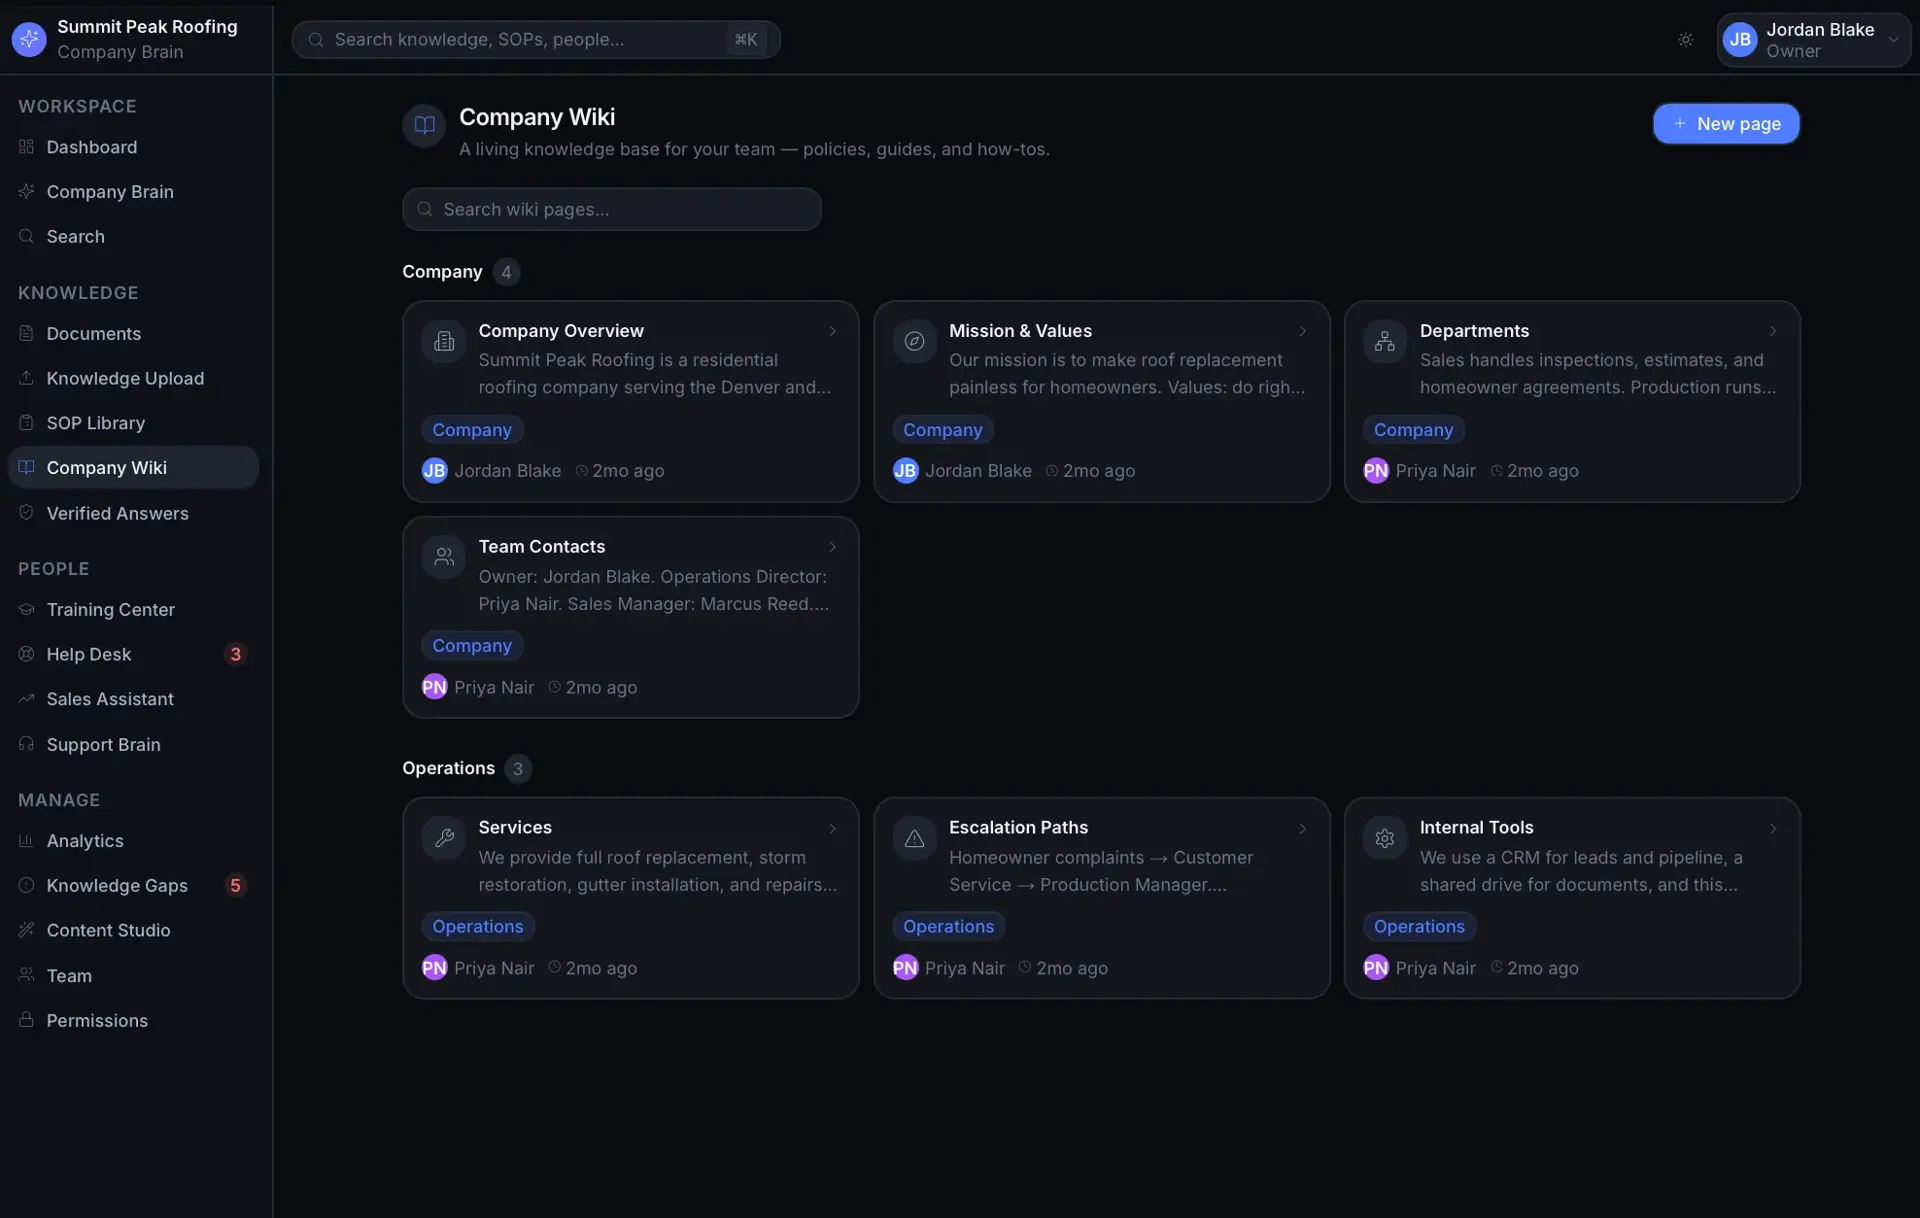Click the Services wrench icon
1920x1218 pixels.
click(444, 839)
